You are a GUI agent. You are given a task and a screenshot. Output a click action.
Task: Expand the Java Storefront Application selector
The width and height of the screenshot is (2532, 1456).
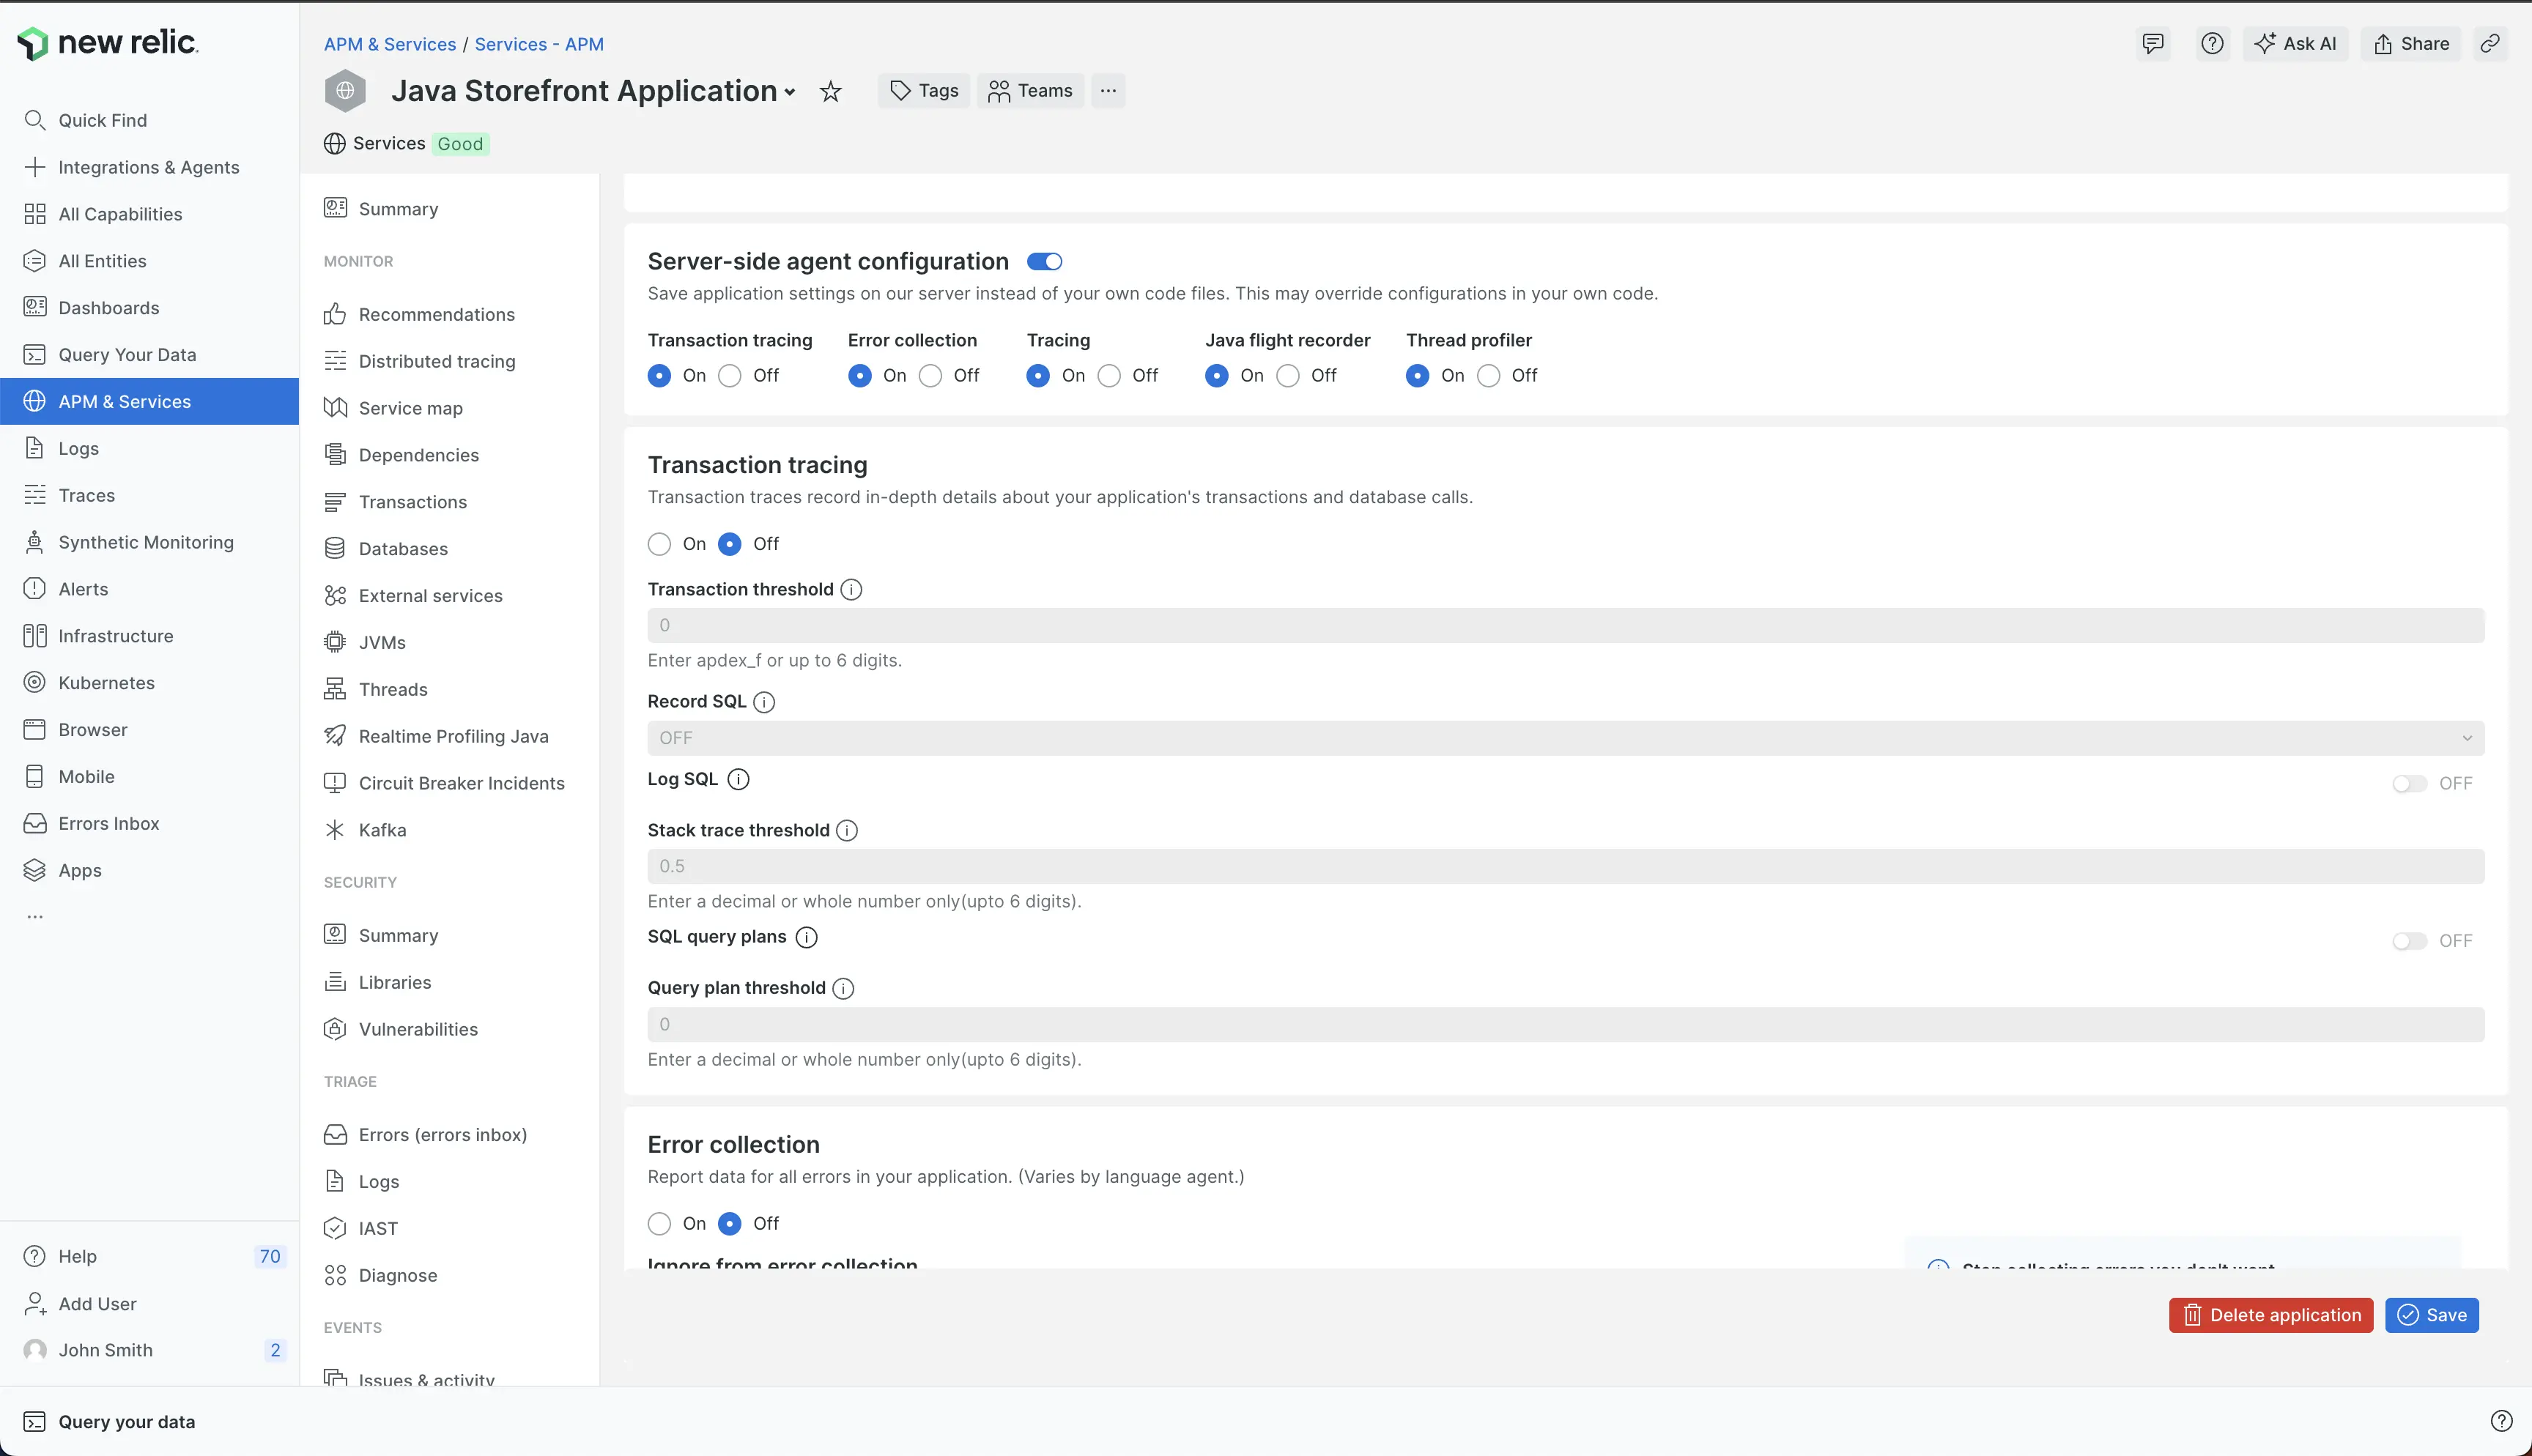(789, 92)
